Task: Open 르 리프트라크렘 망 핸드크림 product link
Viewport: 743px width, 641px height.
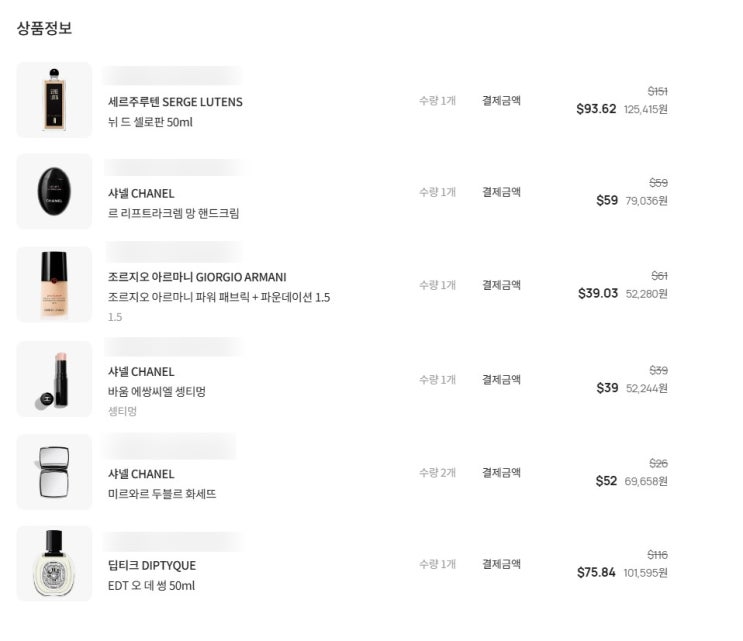Action: point(174,213)
